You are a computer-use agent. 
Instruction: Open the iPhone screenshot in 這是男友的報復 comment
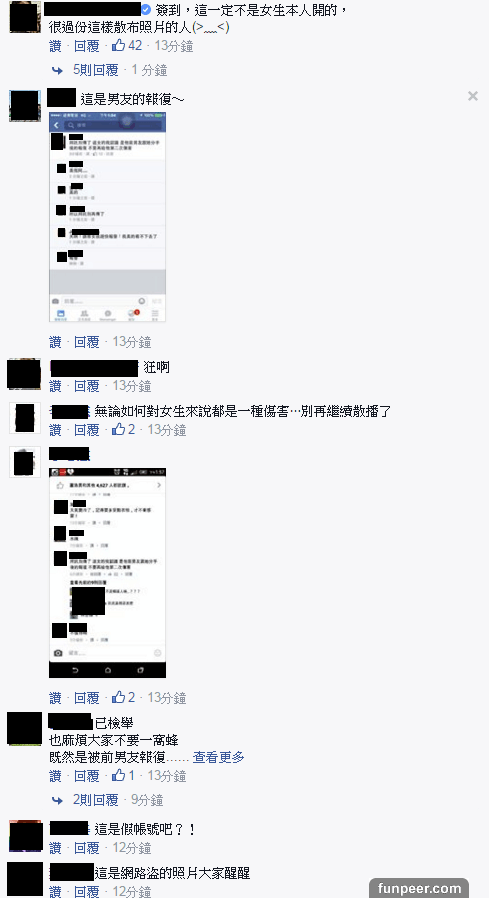(x=108, y=217)
